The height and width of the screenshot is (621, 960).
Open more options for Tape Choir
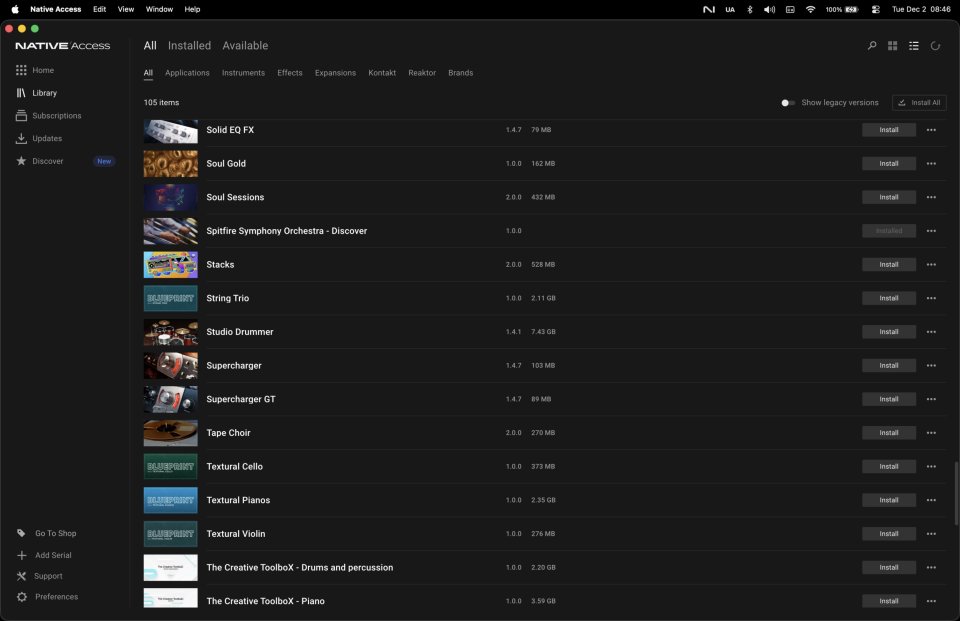coord(931,432)
